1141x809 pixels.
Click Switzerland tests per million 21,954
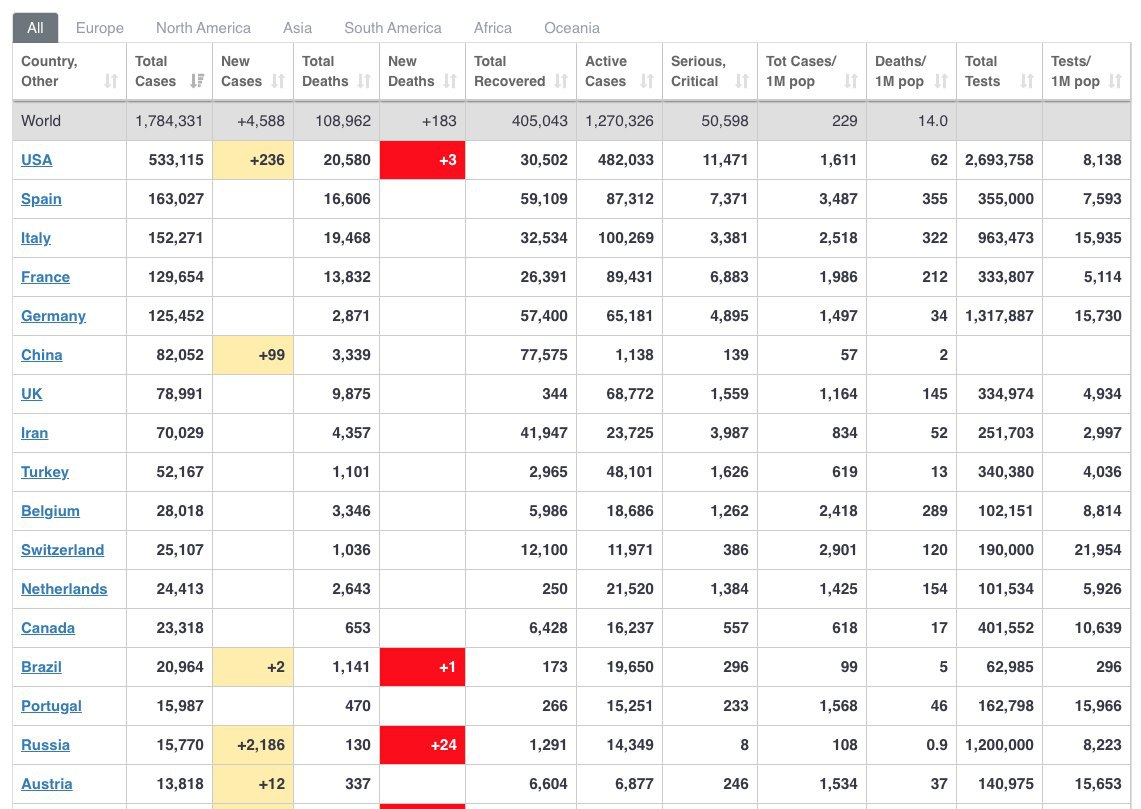pyautogui.click(x=1098, y=550)
